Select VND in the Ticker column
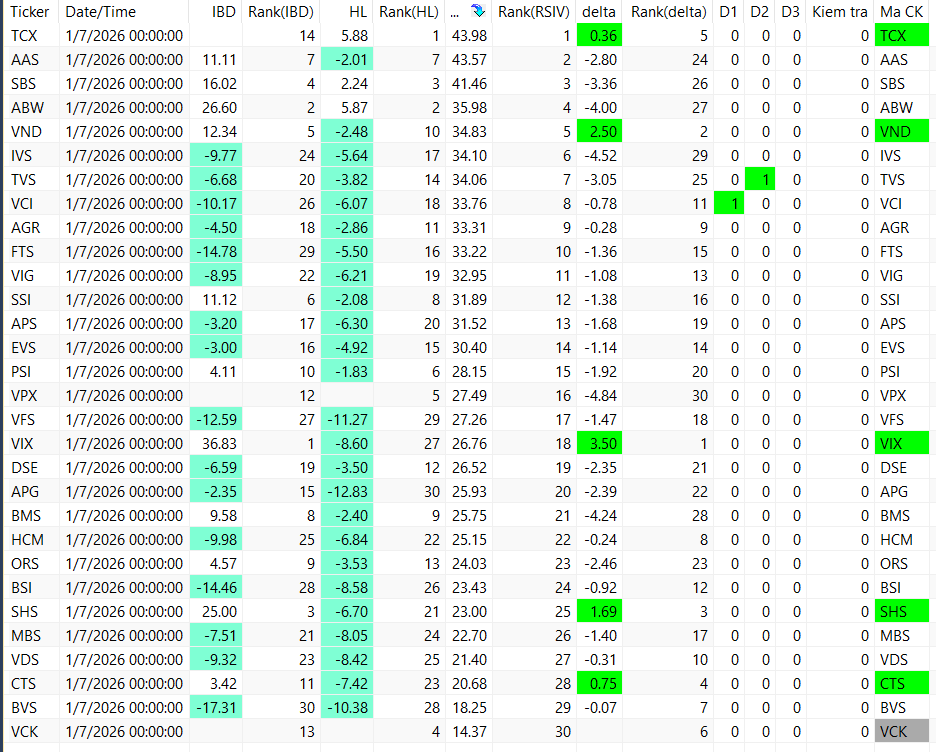This screenshot has width=936, height=752. click(26, 131)
